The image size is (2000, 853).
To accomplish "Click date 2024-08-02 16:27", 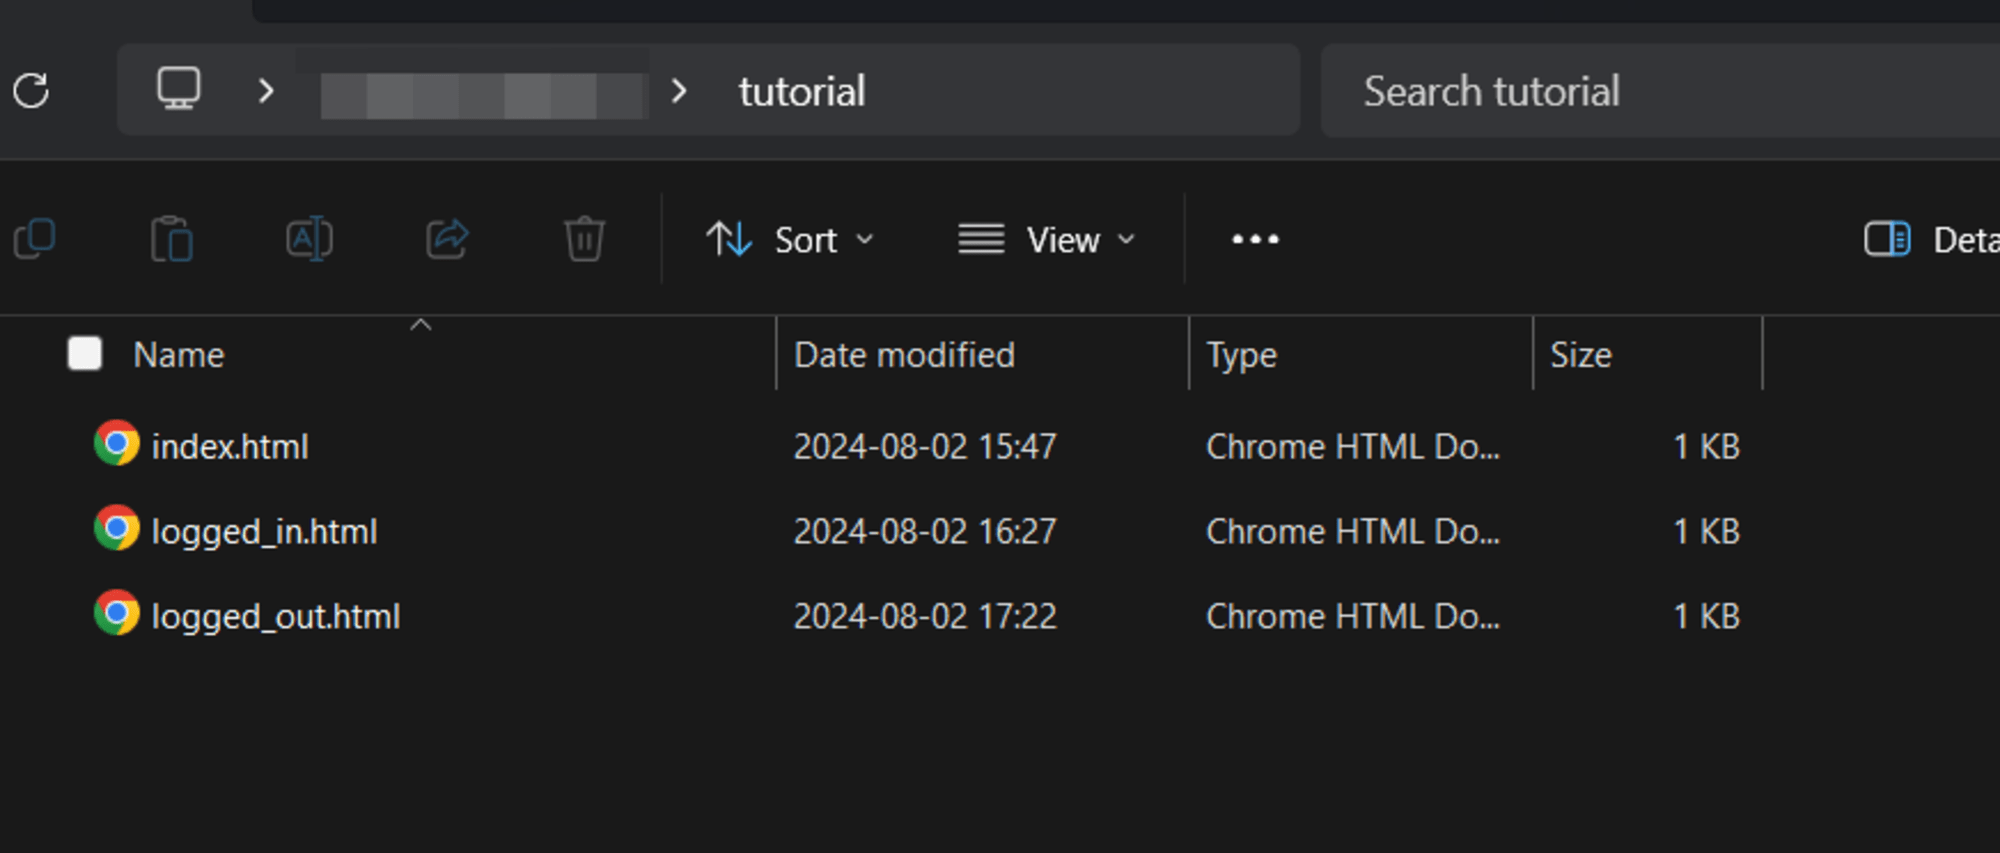I will pyautogui.click(x=925, y=531).
